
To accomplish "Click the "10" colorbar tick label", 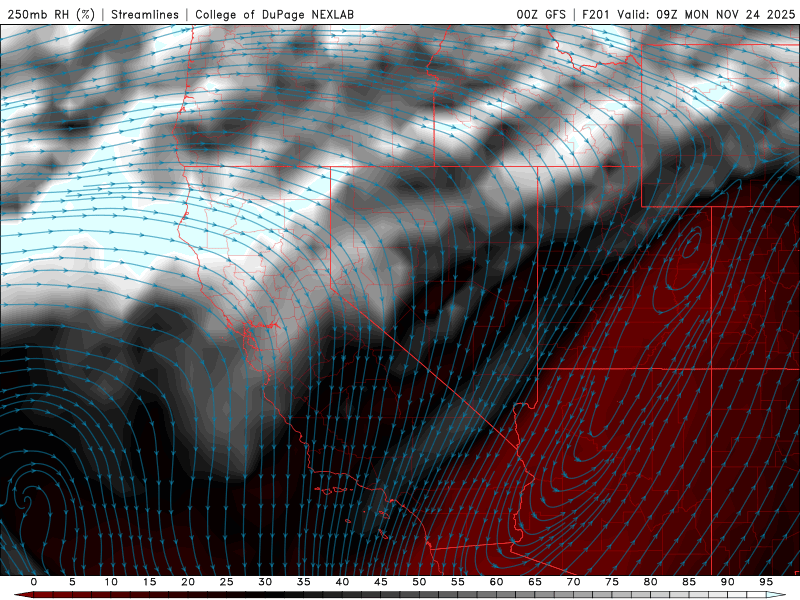I will (111, 582).
